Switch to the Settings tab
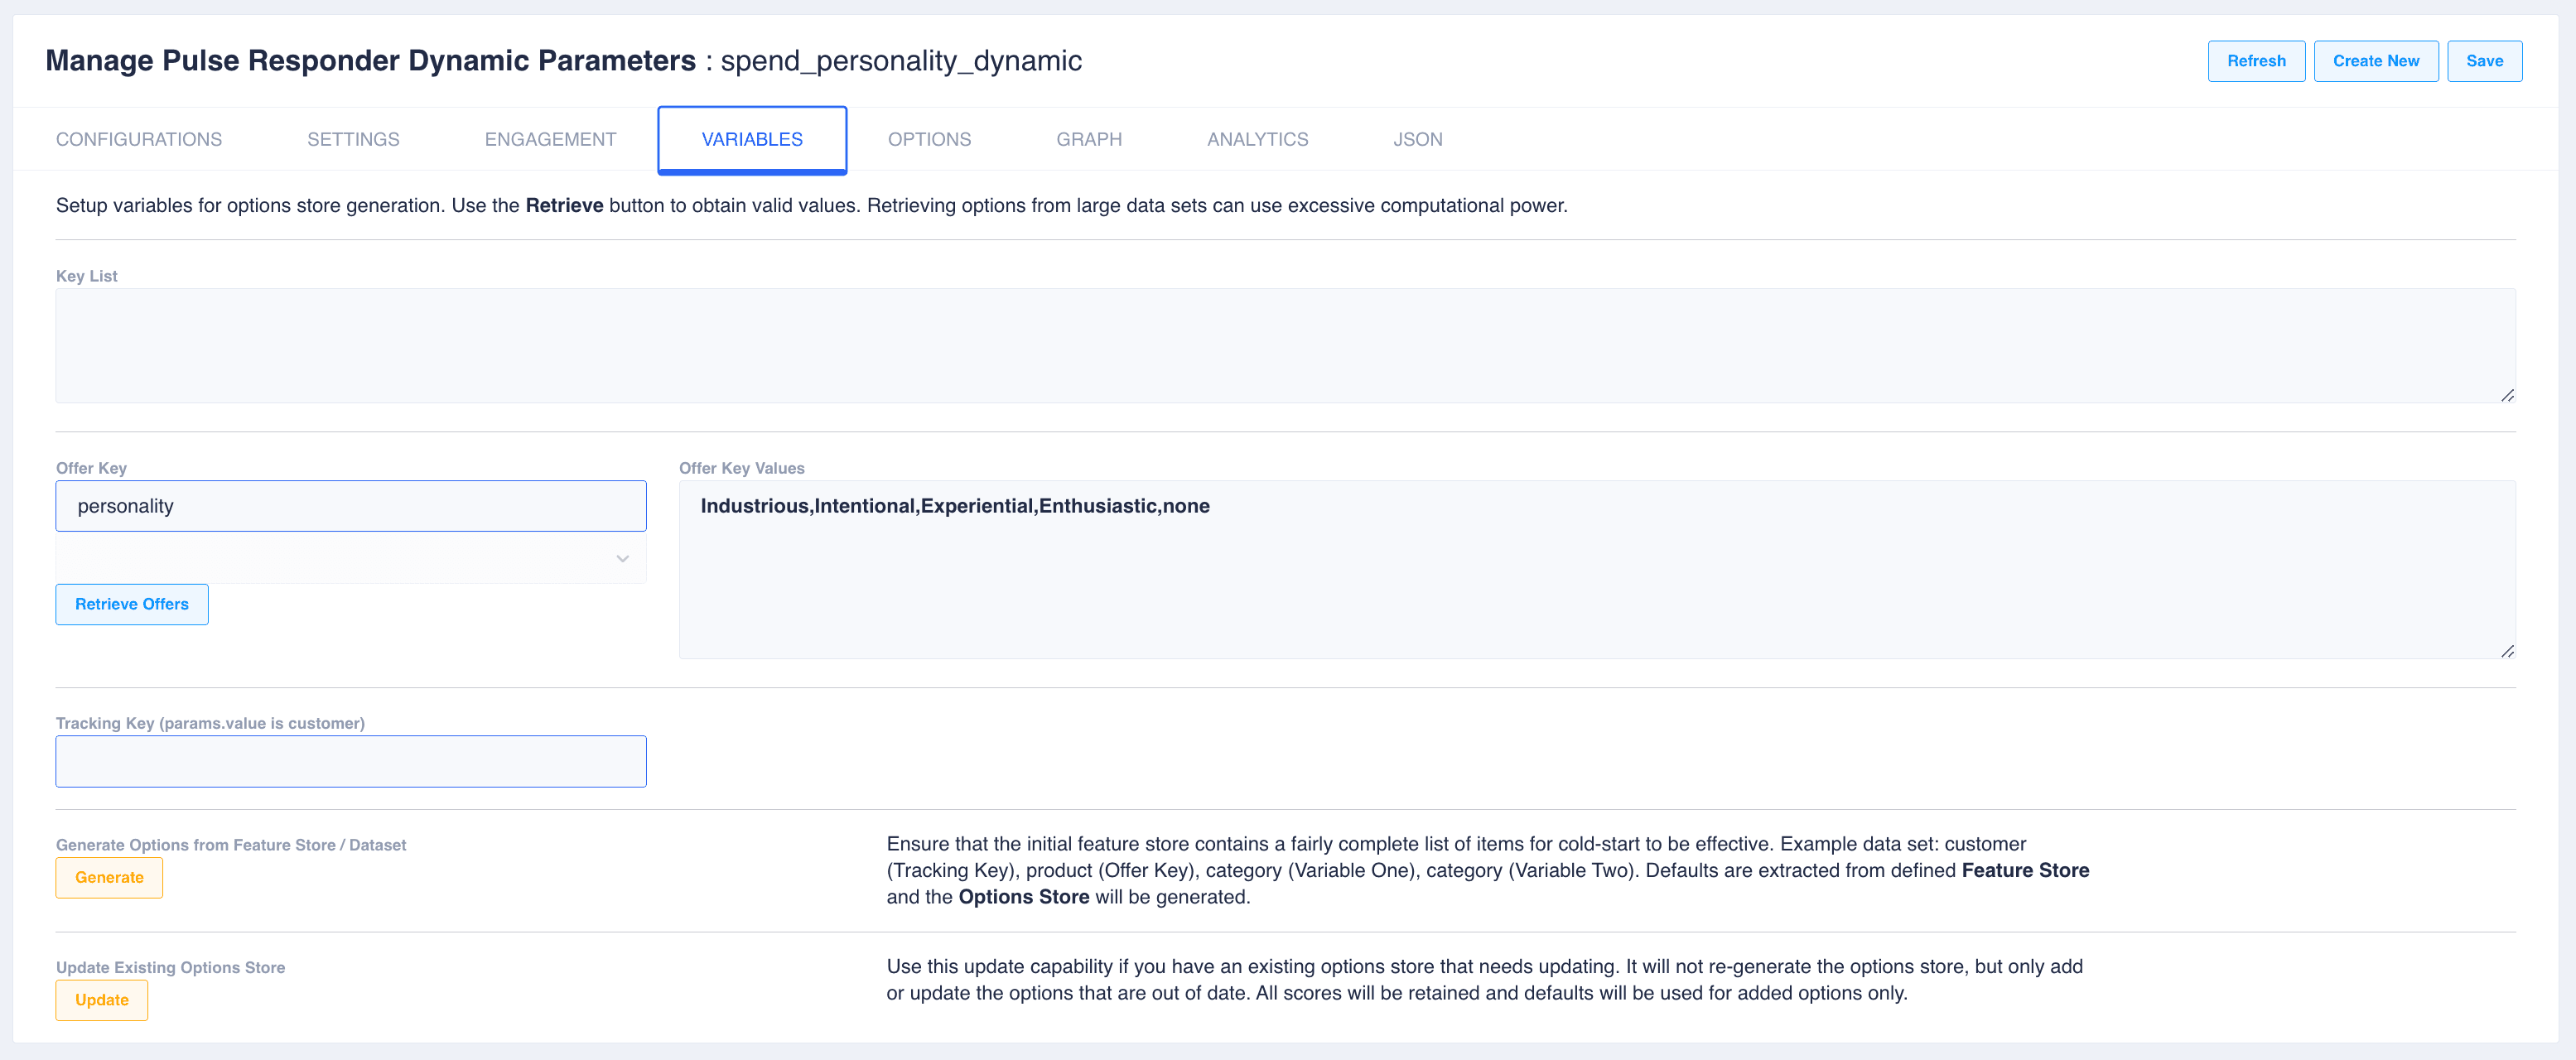This screenshot has height=1060, width=2576. pyautogui.click(x=353, y=139)
